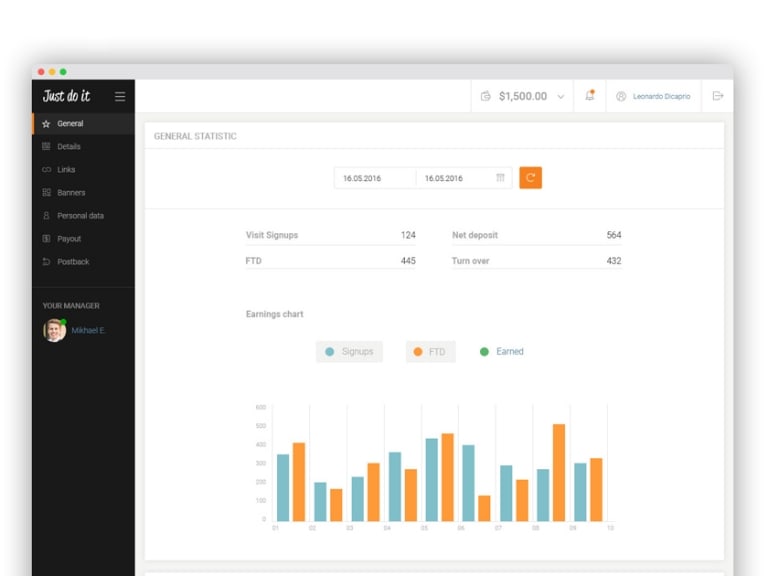This screenshot has height=576, width=768.
Task: Click the start date field
Action: click(x=374, y=178)
